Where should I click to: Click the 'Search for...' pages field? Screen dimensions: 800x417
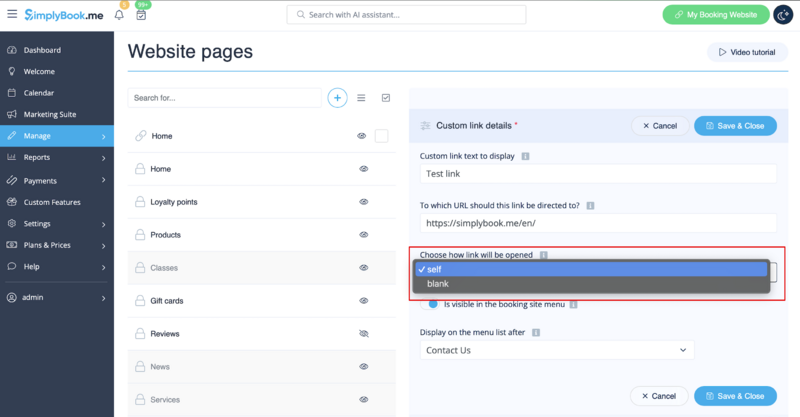[224, 97]
